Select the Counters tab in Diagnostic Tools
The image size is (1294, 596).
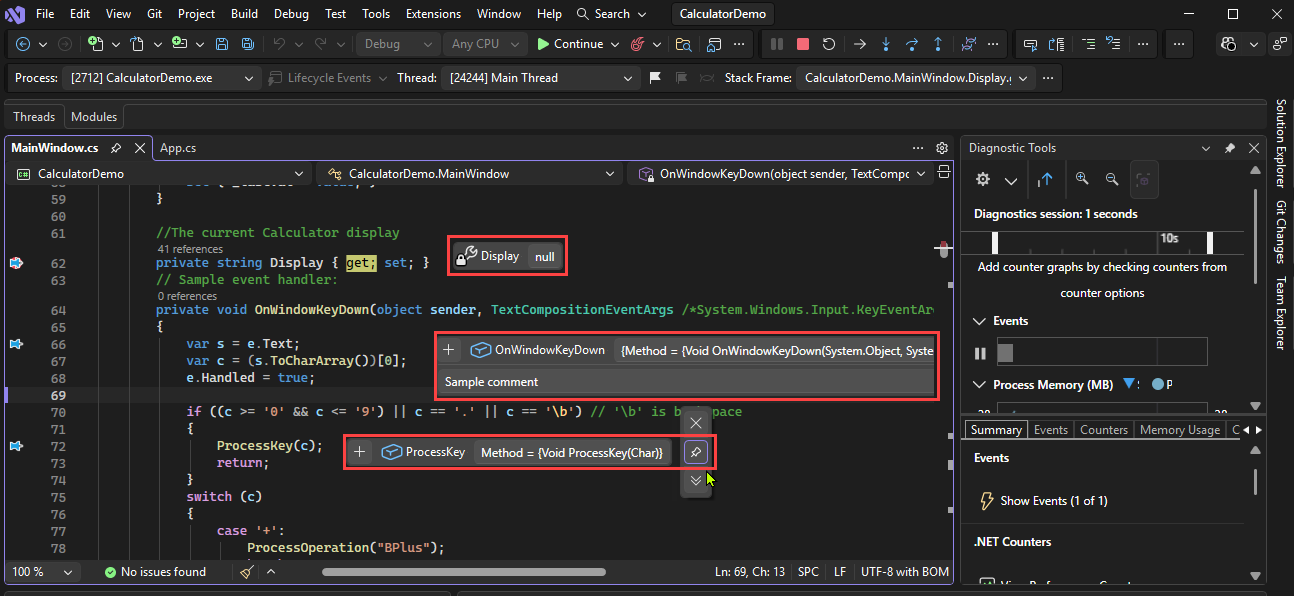coord(1104,430)
